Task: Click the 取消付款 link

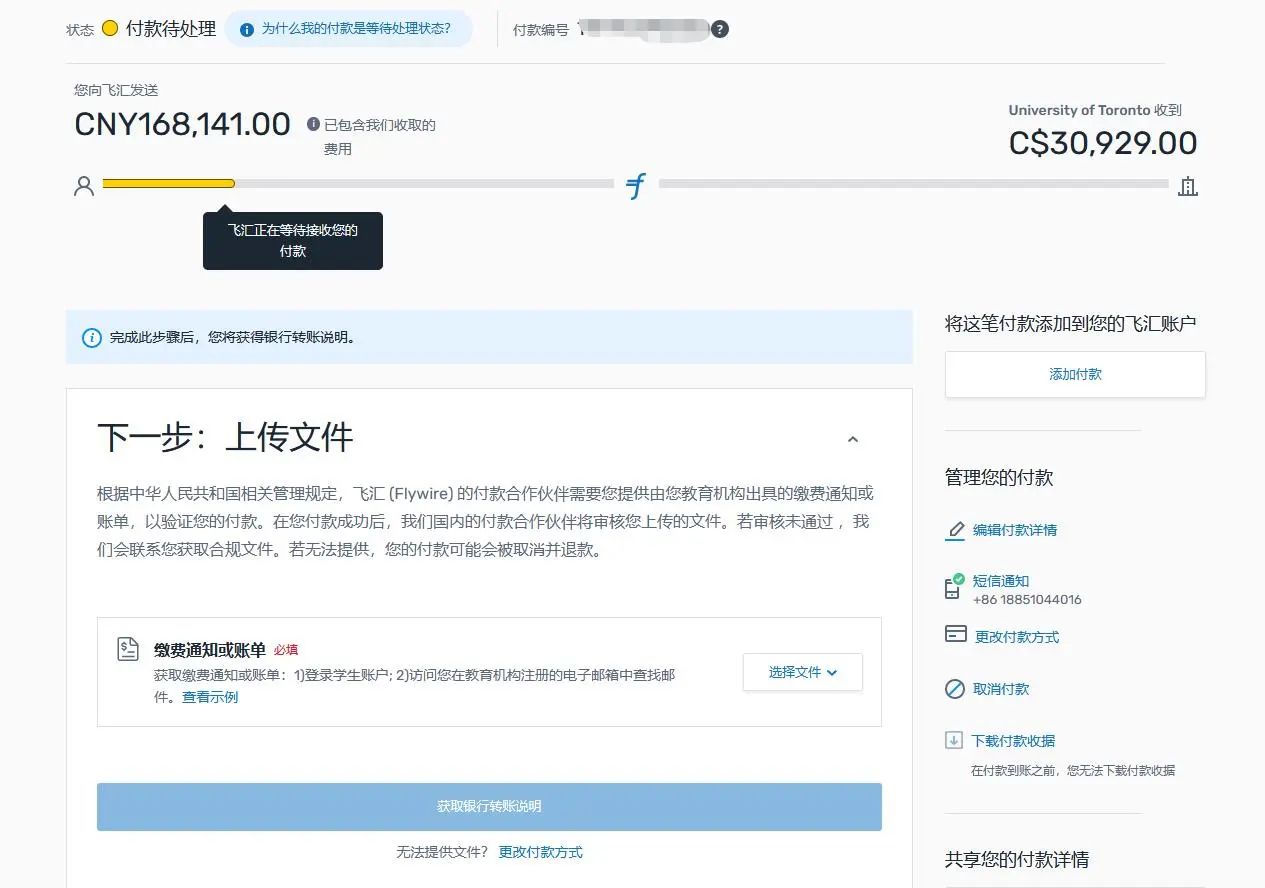Action: click(1001, 689)
